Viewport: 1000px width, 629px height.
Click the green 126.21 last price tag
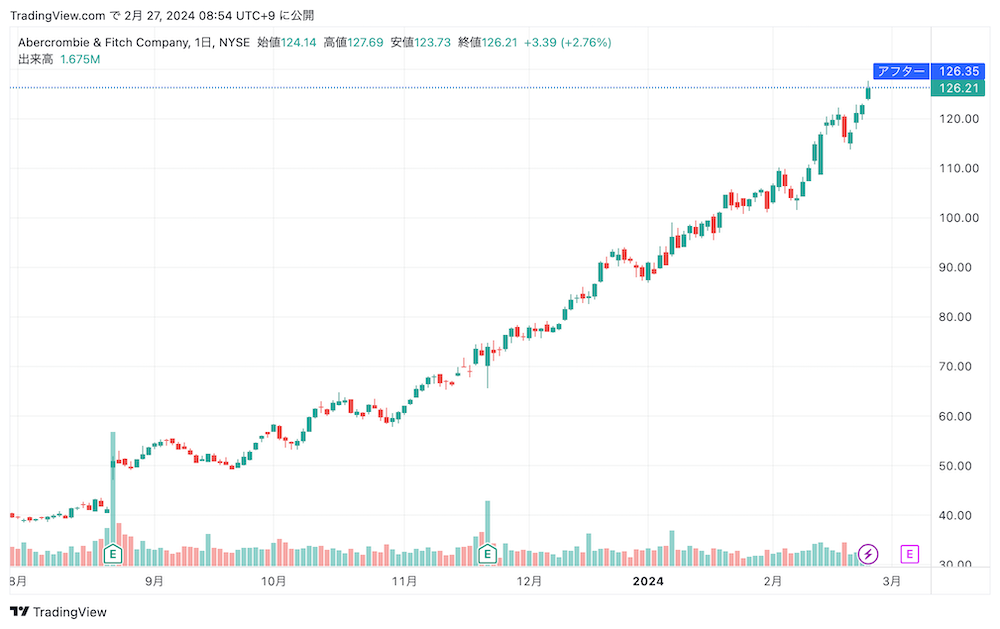click(958, 88)
